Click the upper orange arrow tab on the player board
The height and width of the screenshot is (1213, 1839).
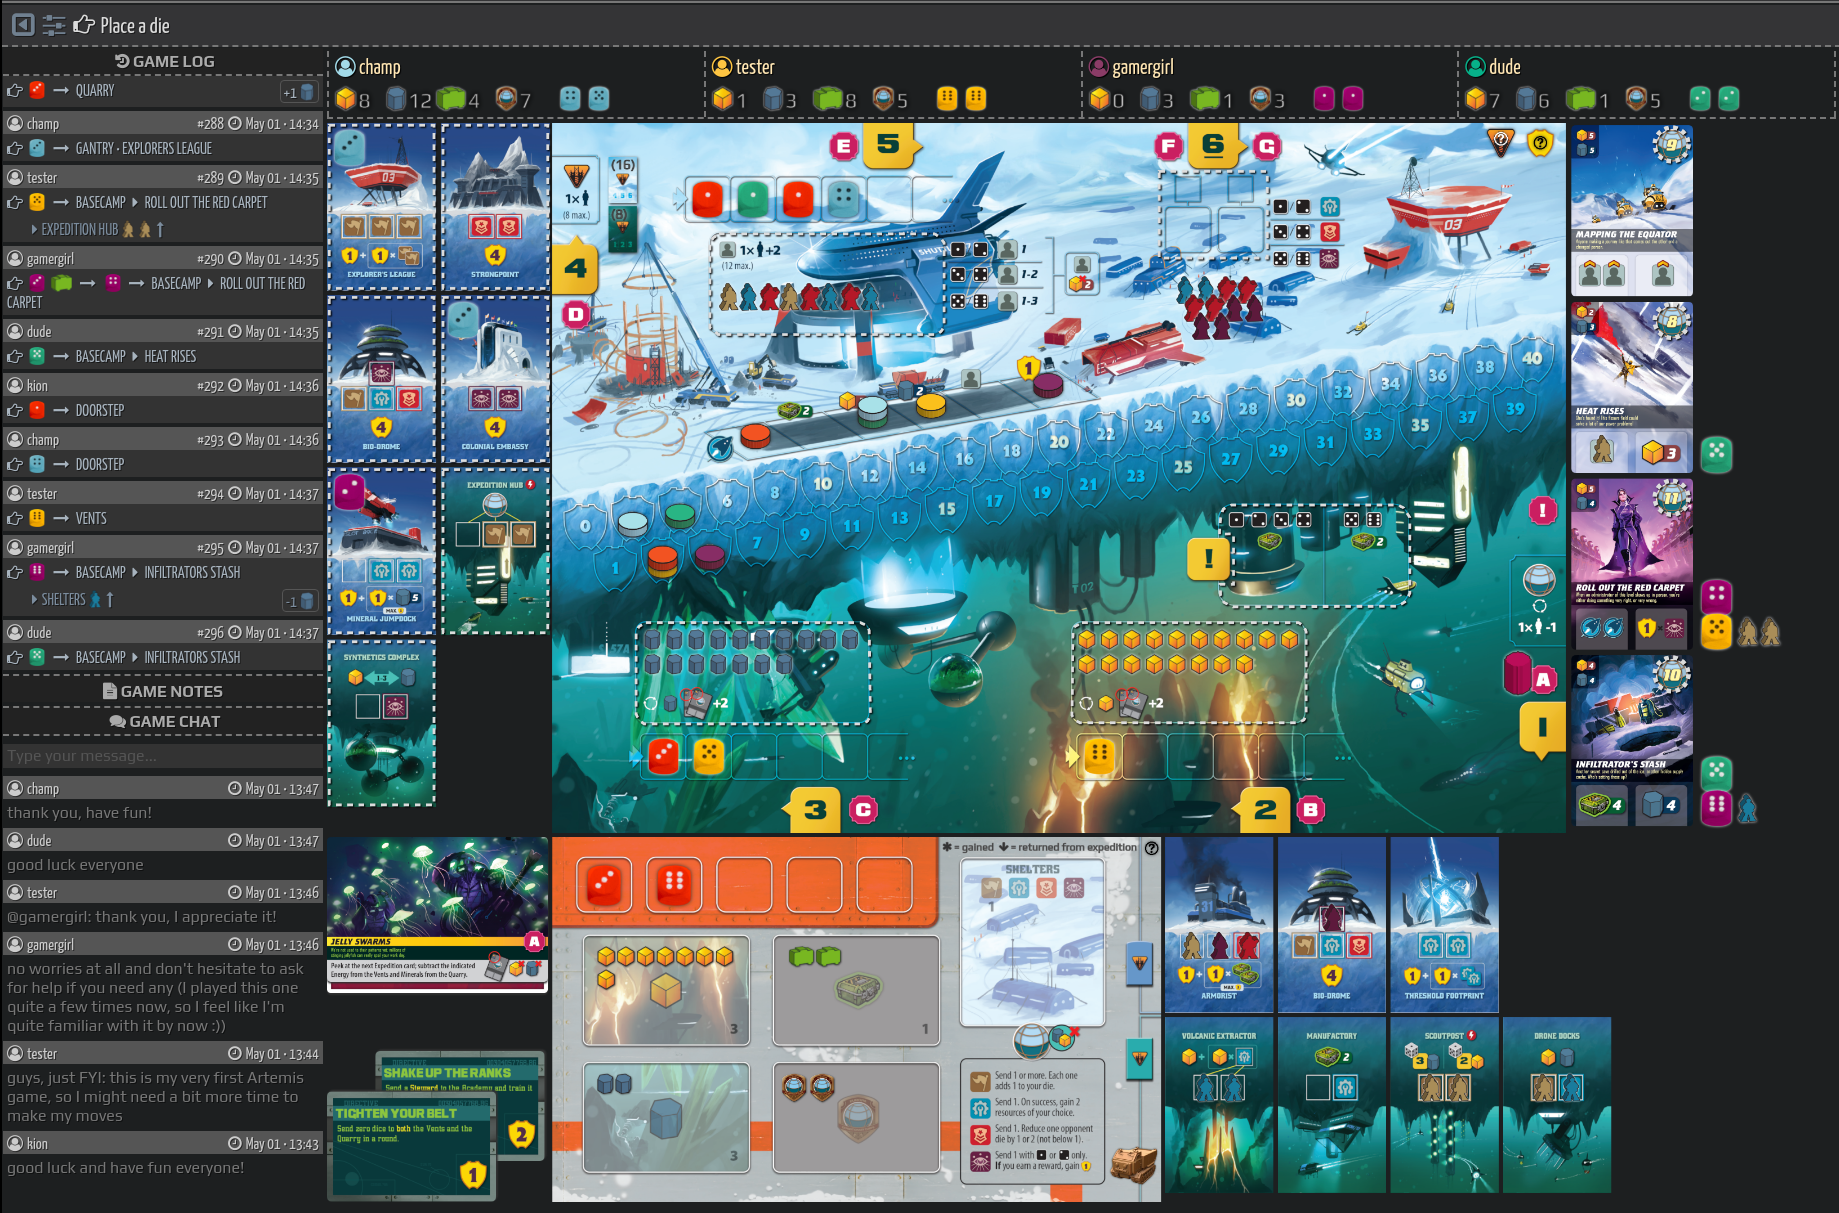tap(1139, 963)
